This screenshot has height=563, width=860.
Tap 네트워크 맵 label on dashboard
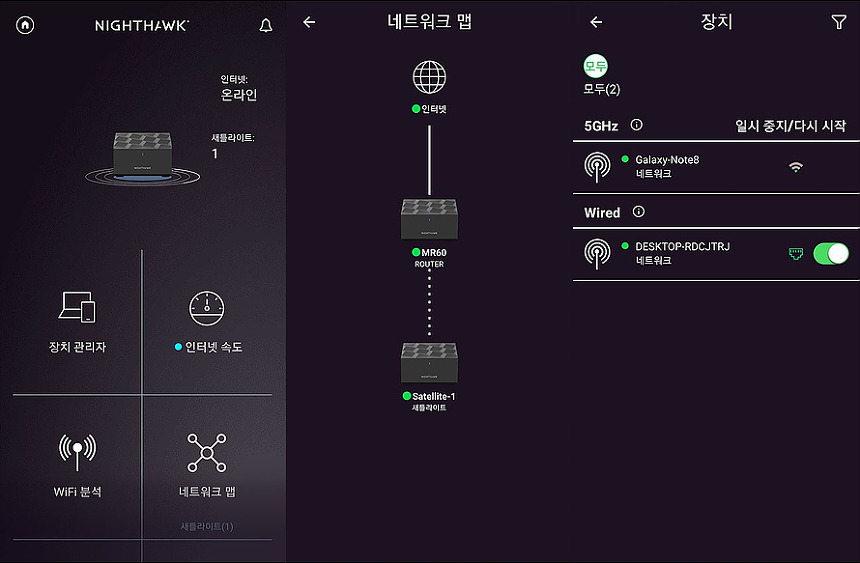[207, 492]
